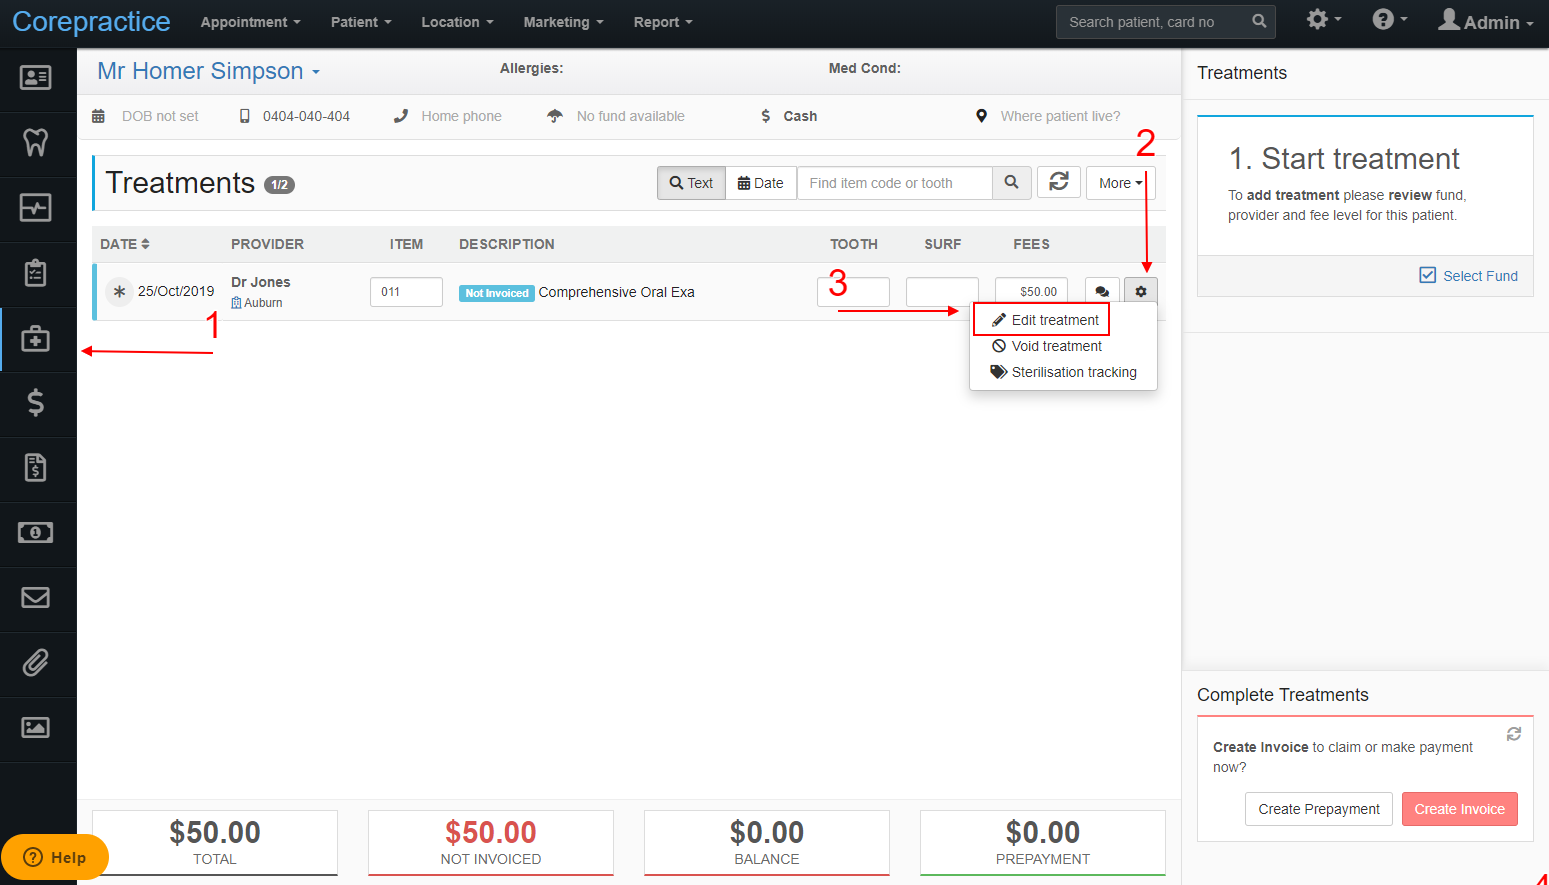Expand the More dropdown
The image size is (1549, 885).
(1120, 183)
